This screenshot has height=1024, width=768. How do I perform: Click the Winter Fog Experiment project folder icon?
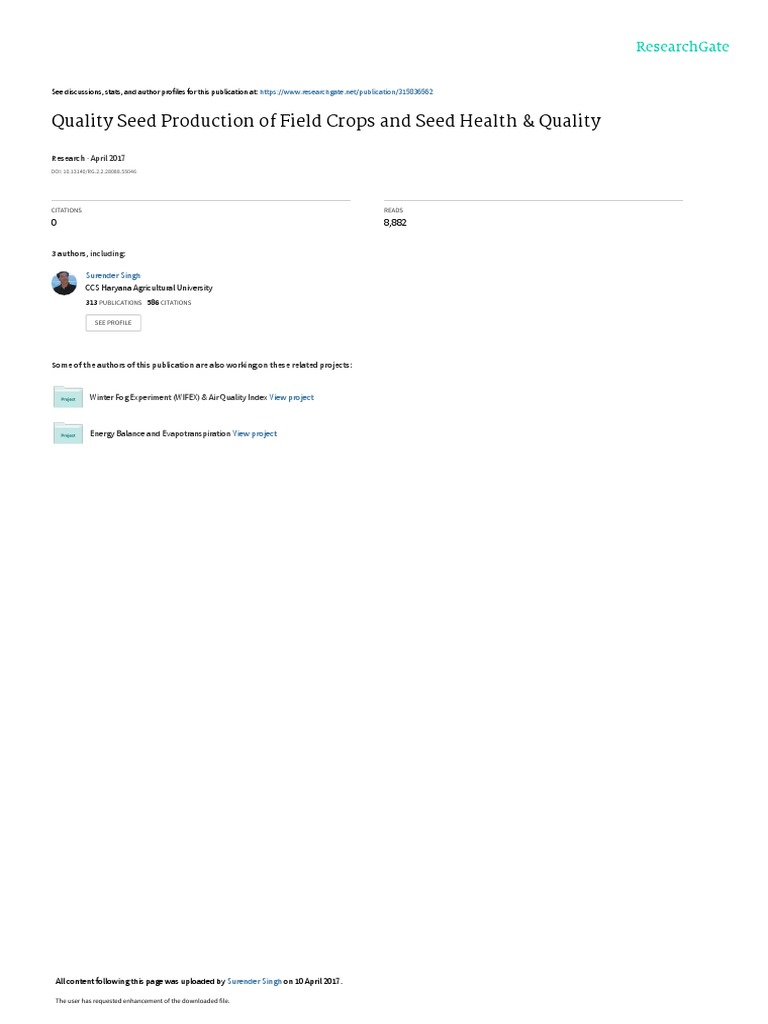(x=68, y=397)
